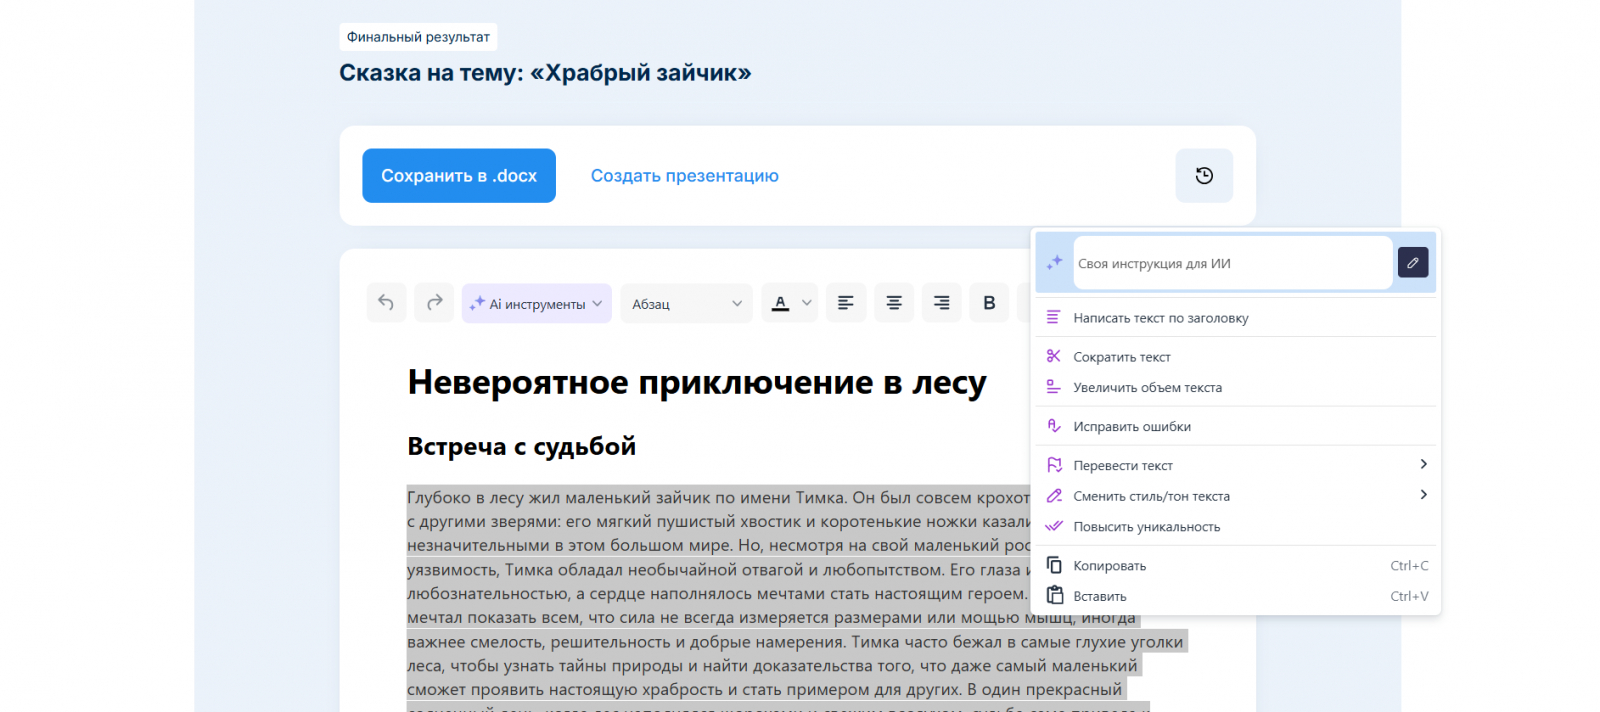Choose Сократить текст from the menu
This screenshot has height=712, width=1600.
(1121, 357)
